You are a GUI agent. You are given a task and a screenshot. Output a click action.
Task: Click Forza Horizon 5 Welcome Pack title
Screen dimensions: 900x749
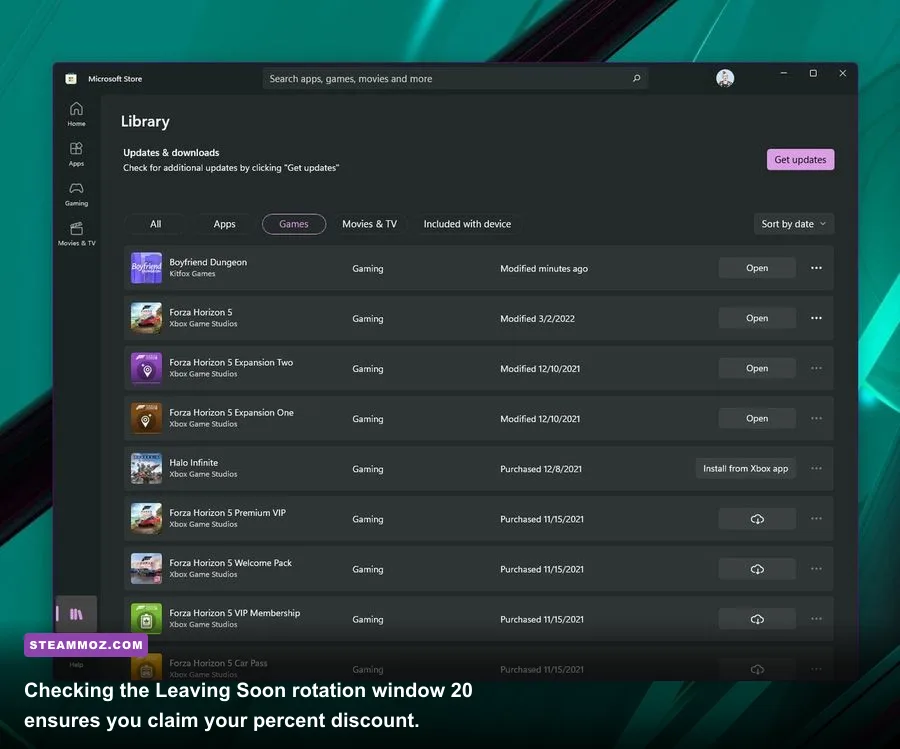(x=230, y=562)
